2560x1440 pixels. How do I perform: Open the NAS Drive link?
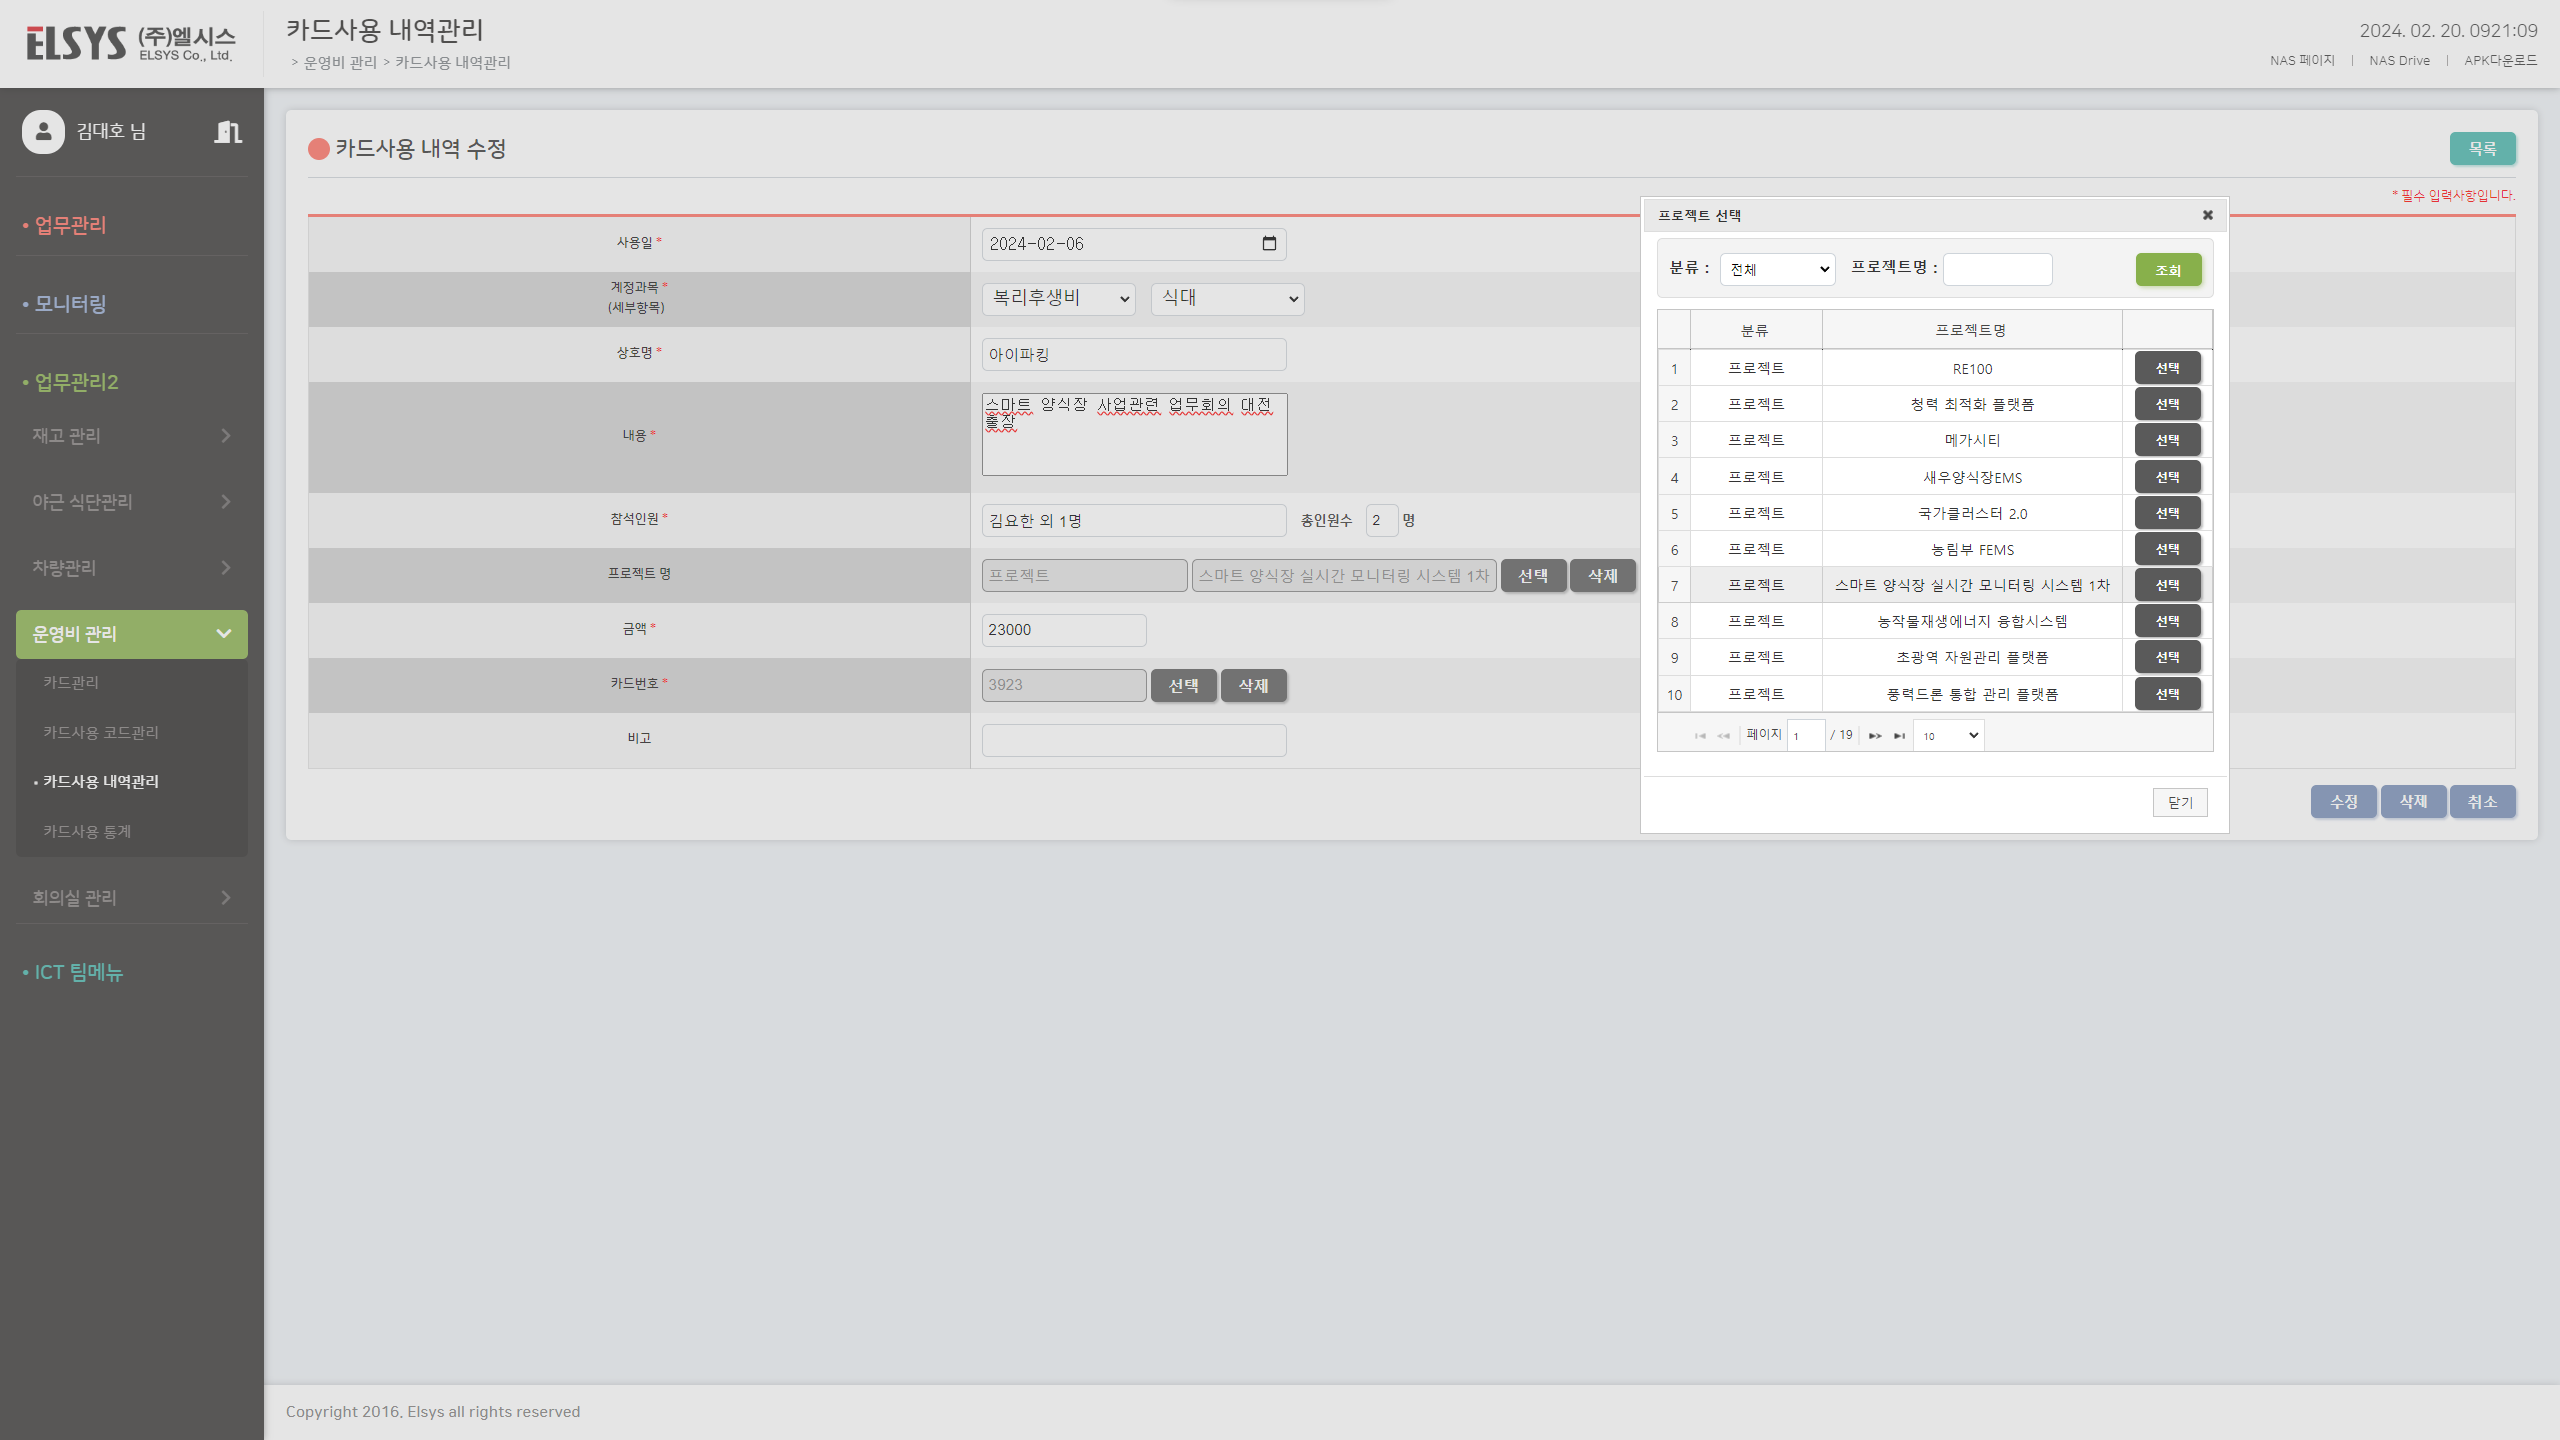tap(2399, 60)
